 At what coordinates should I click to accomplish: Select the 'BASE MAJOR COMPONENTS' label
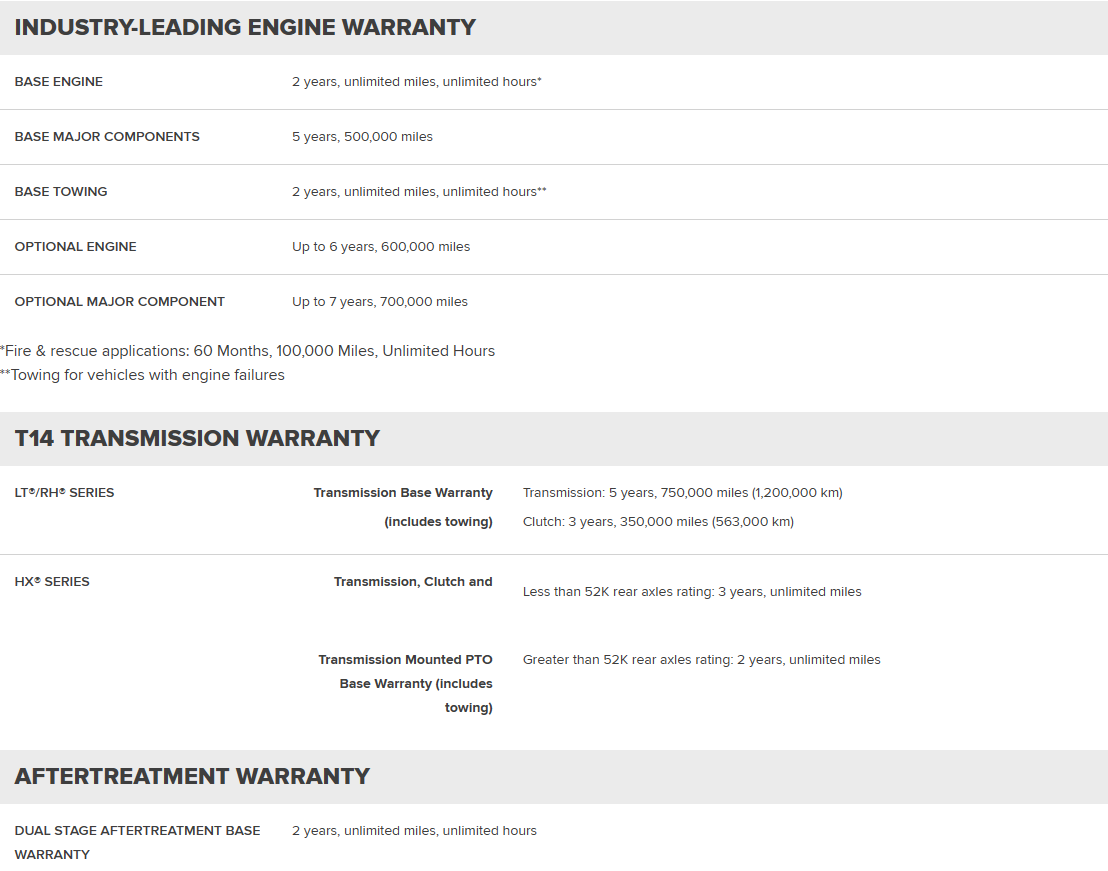(x=107, y=136)
